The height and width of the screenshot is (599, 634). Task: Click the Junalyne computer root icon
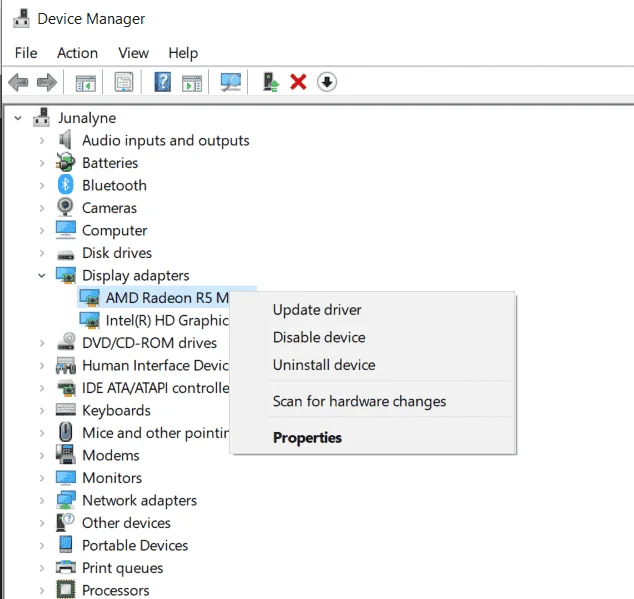[x=42, y=117]
